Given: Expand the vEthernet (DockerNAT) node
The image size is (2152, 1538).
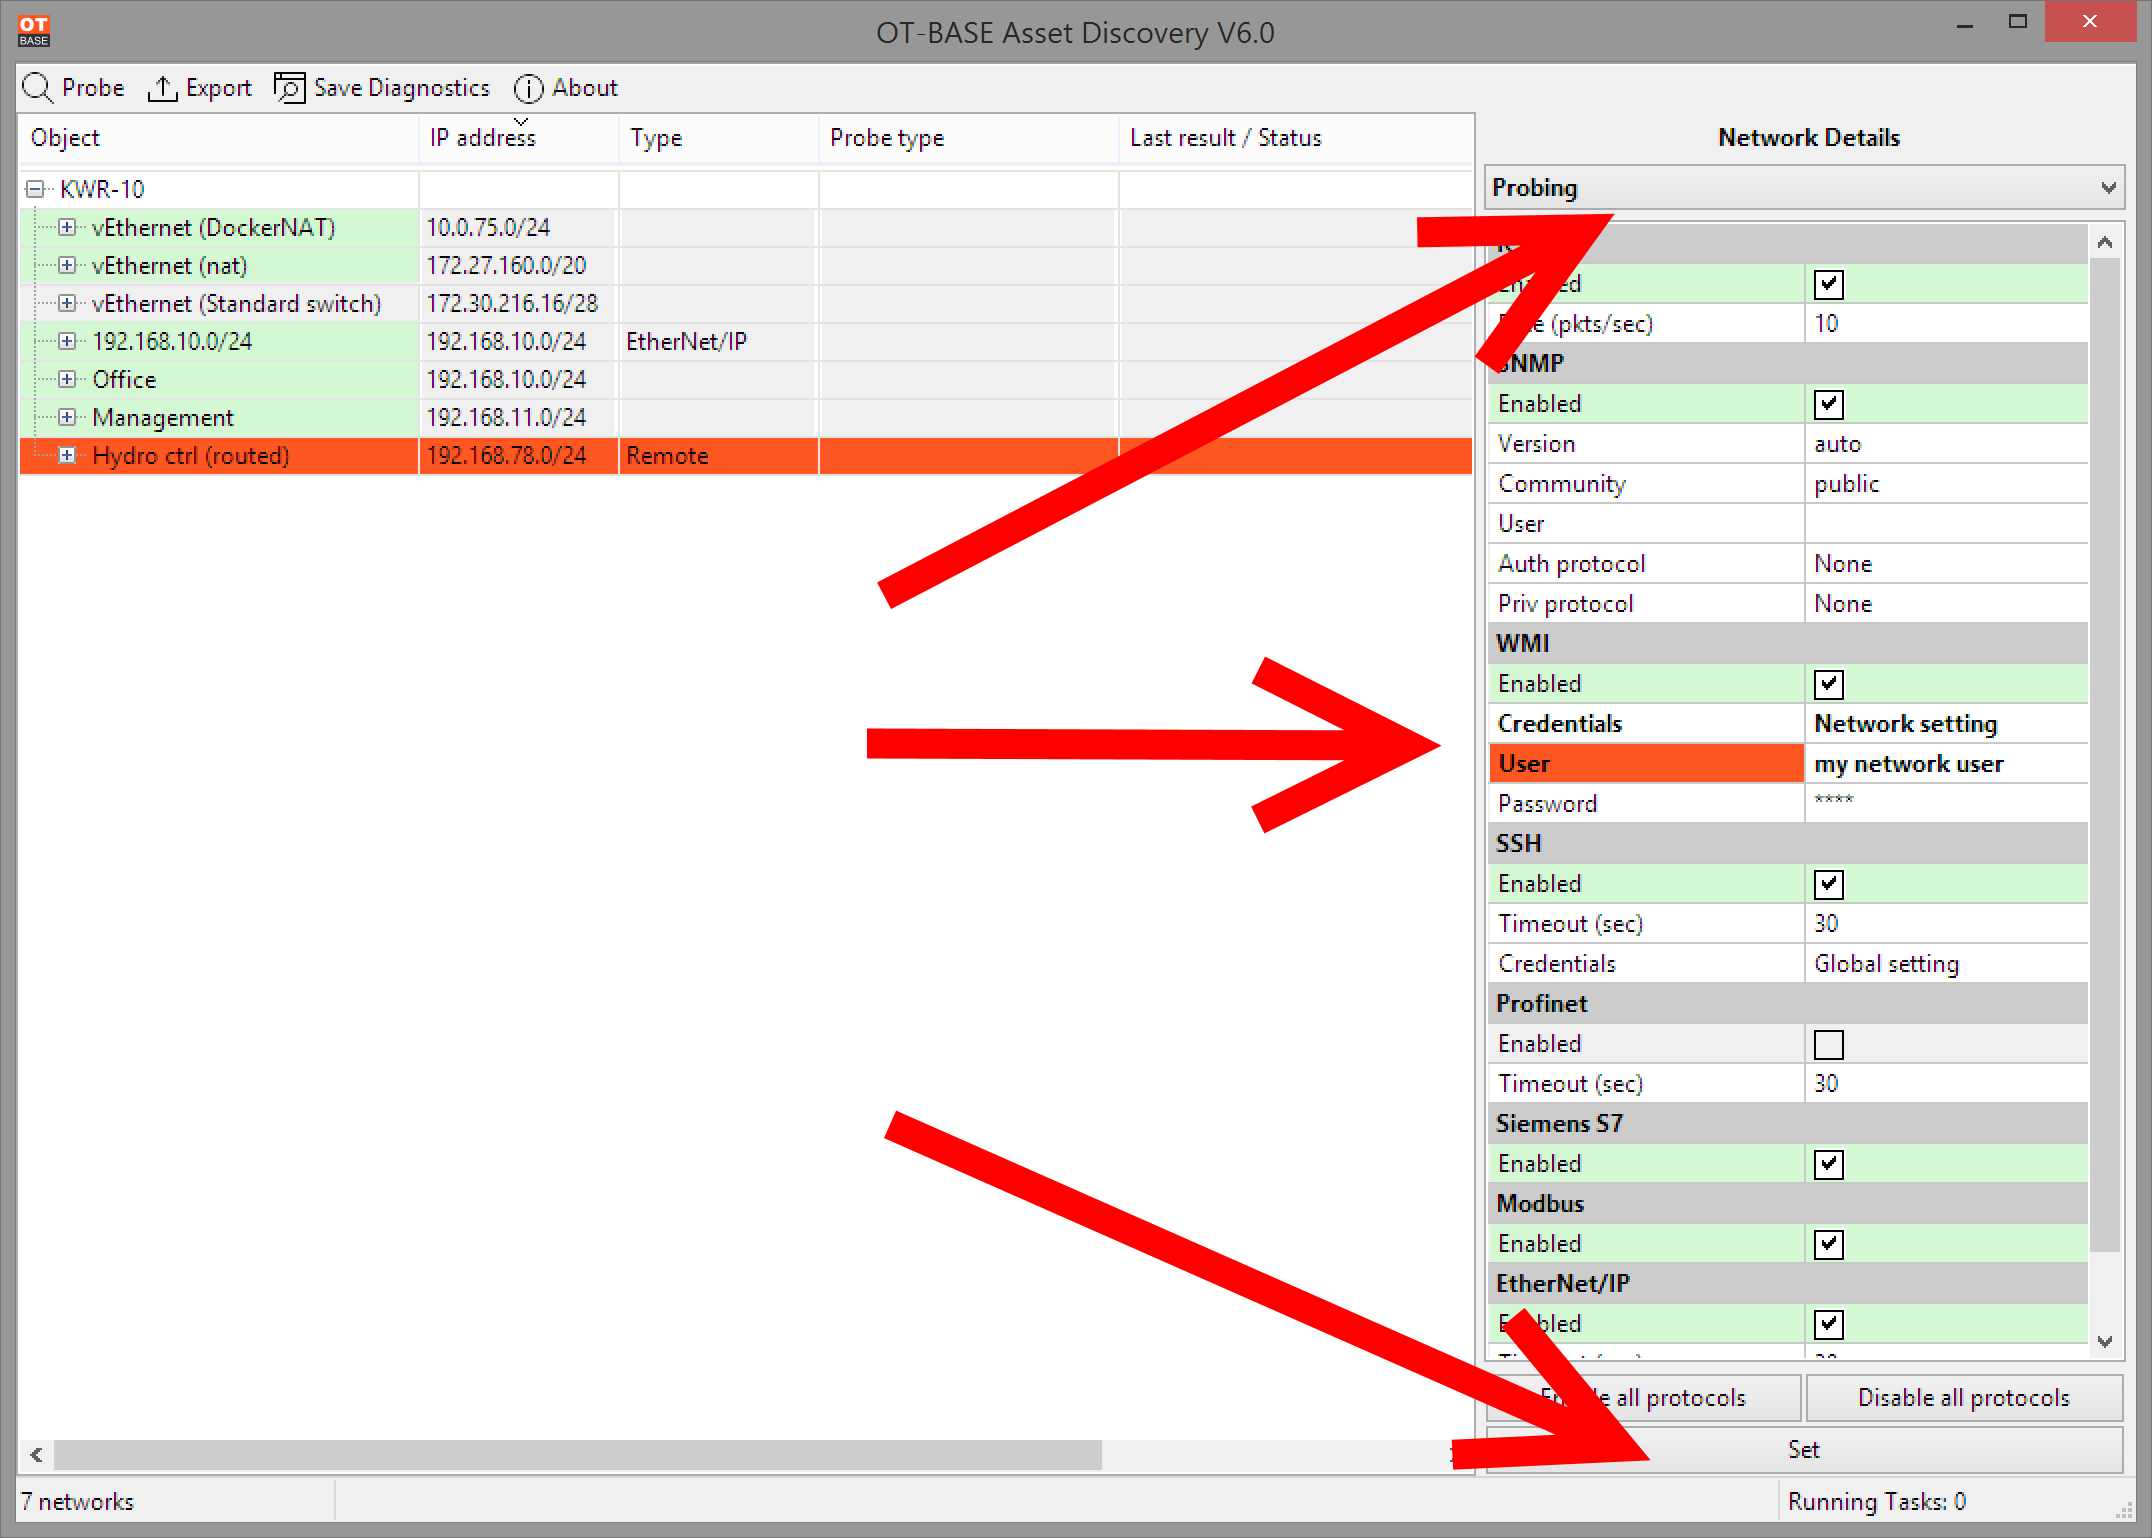Looking at the screenshot, I should pyautogui.click(x=67, y=227).
